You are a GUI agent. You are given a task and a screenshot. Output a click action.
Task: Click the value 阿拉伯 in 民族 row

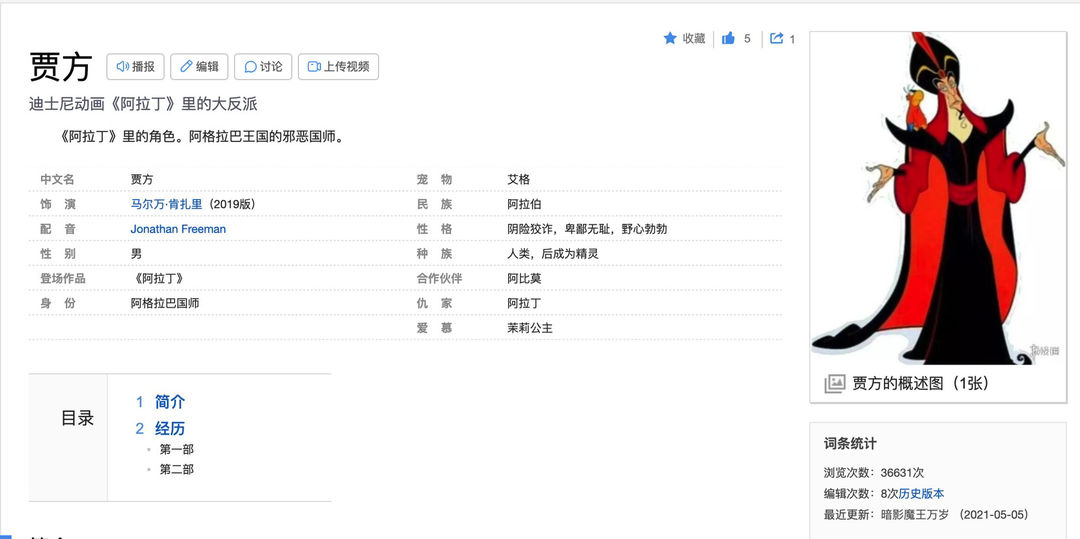pyautogui.click(x=524, y=204)
